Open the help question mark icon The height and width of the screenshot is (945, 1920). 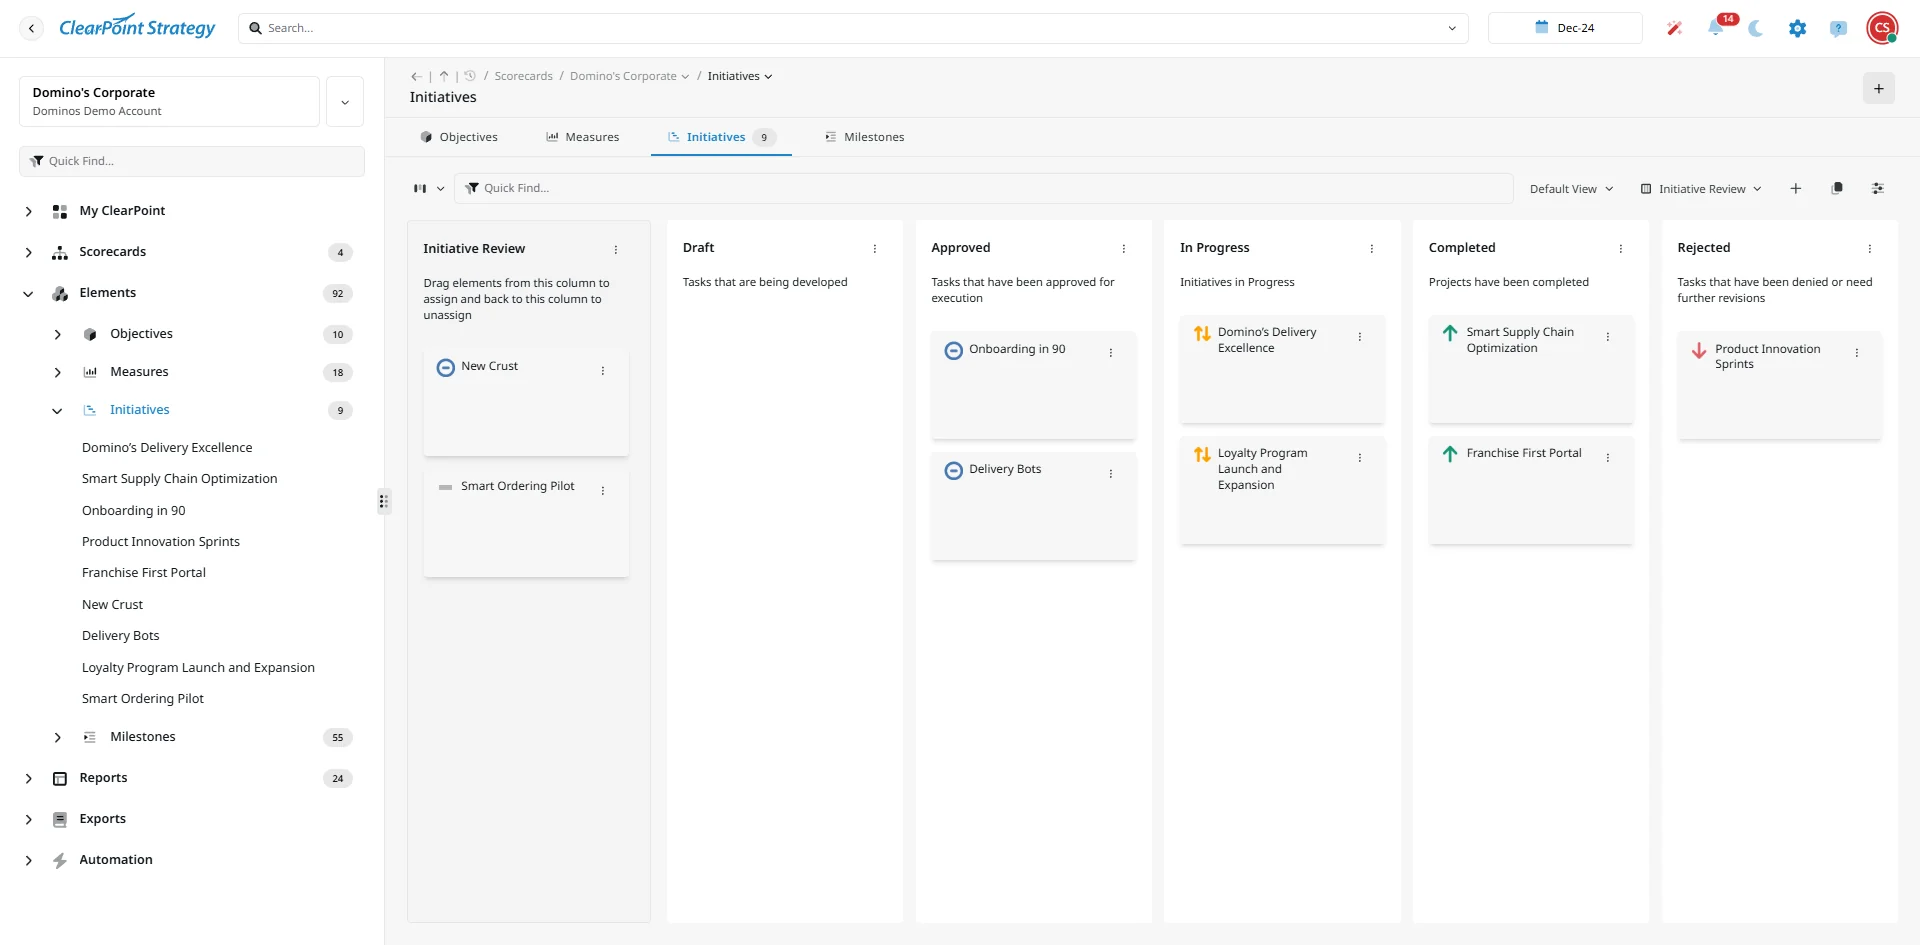(x=1838, y=27)
